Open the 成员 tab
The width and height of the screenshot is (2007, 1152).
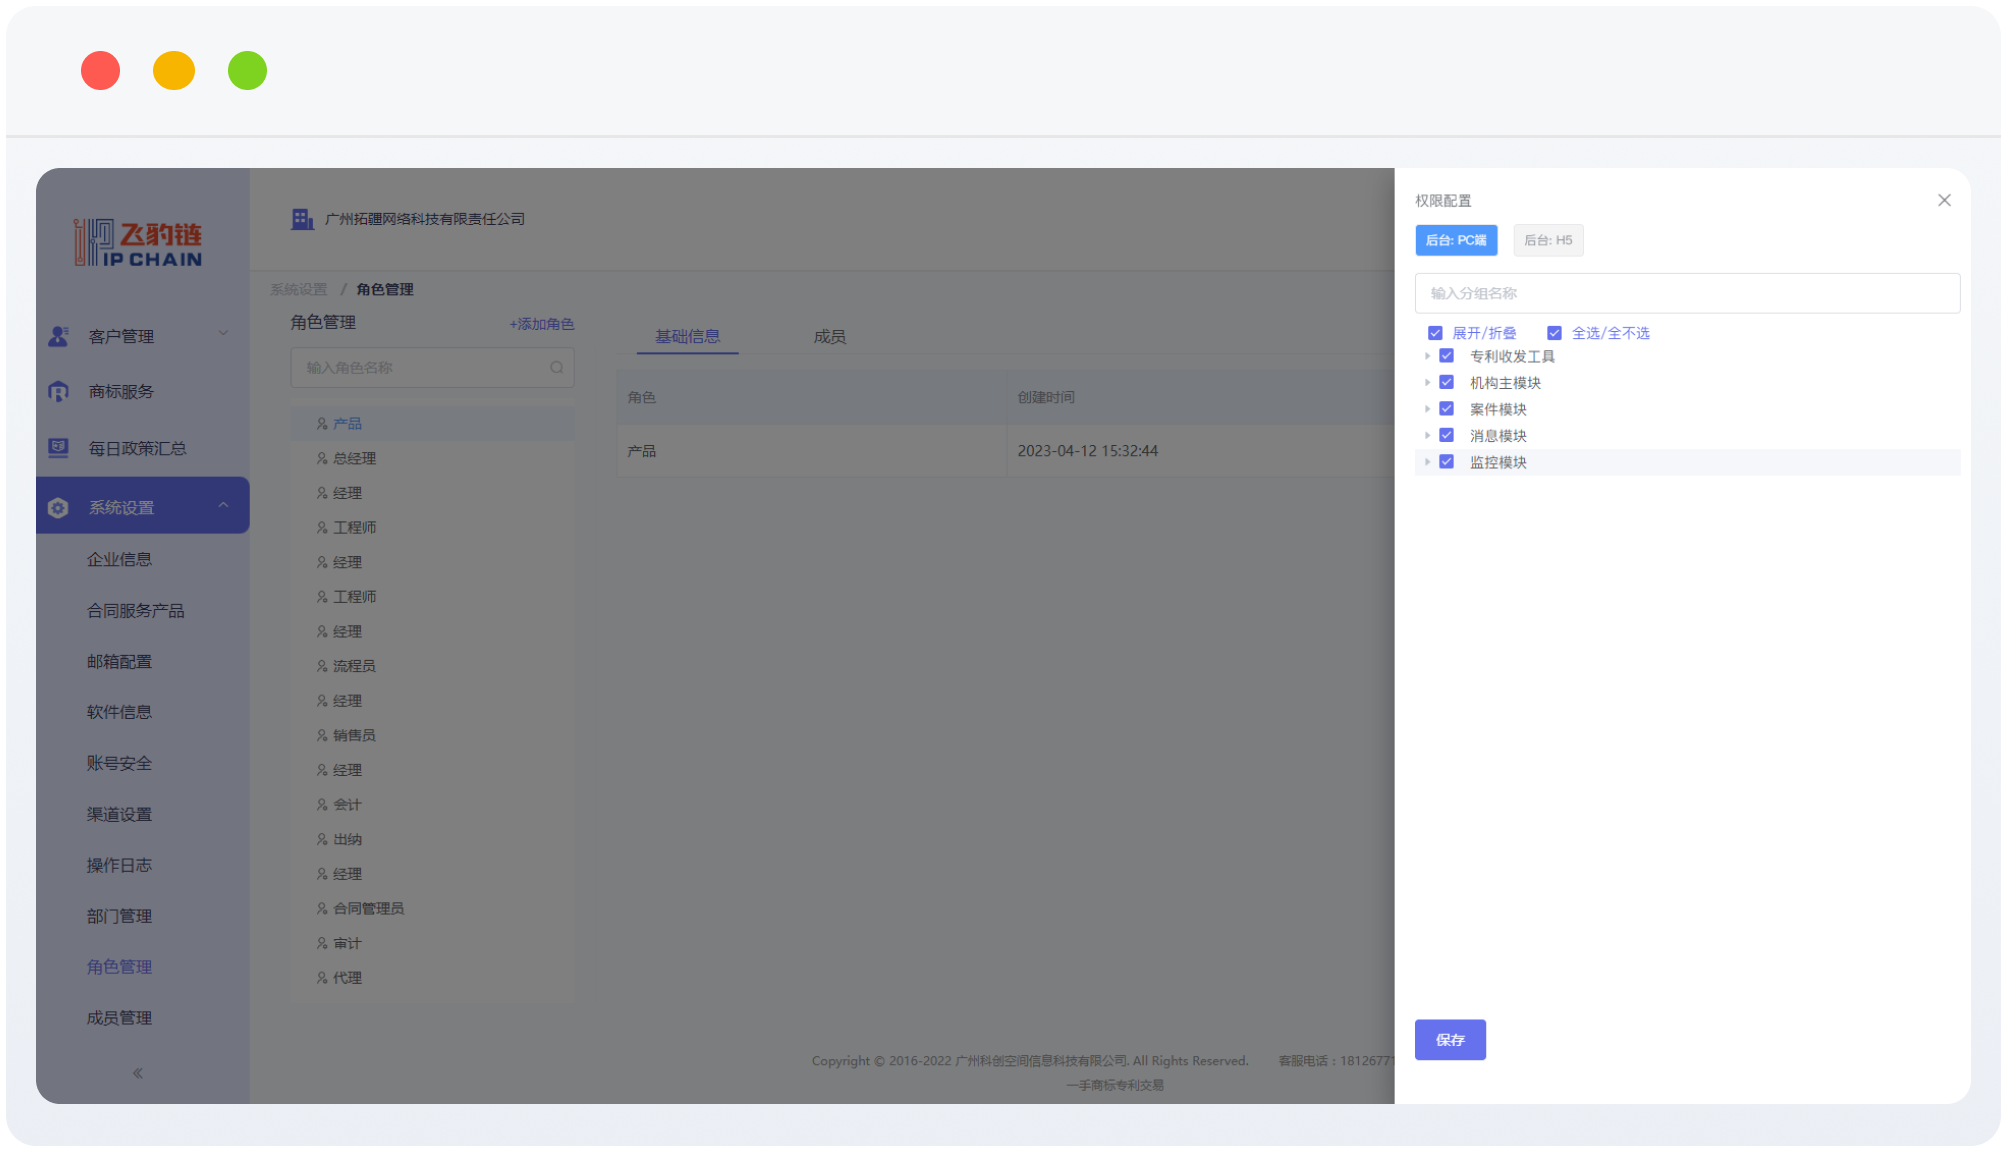click(829, 337)
